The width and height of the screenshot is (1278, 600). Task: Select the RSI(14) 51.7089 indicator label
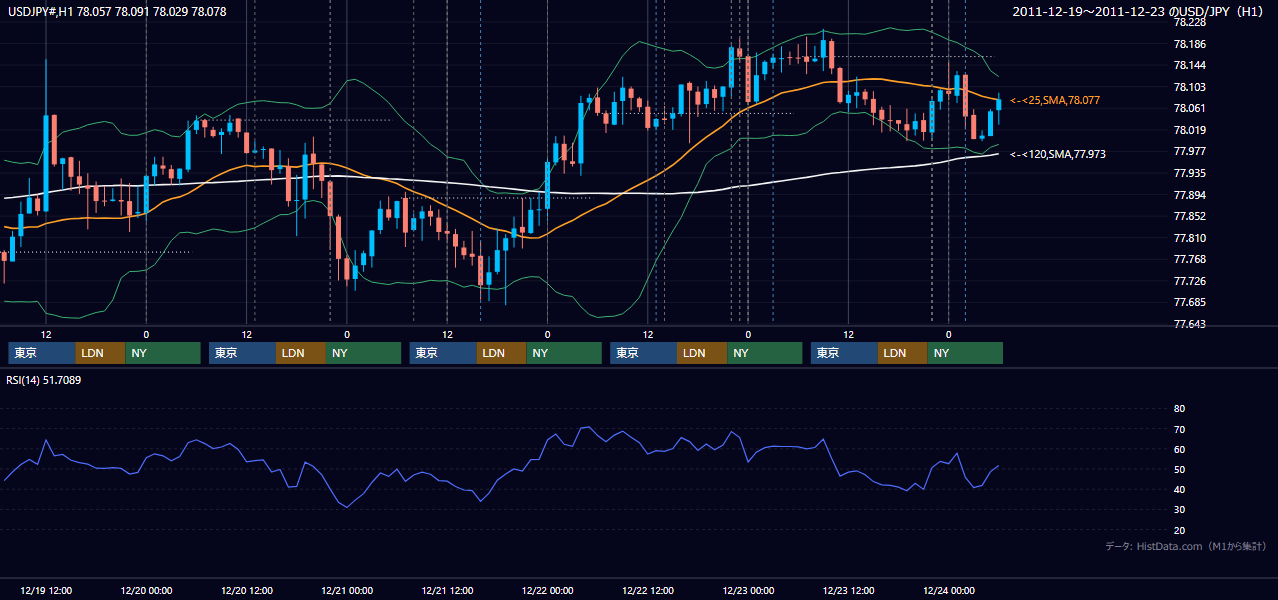(x=44, y=380)
